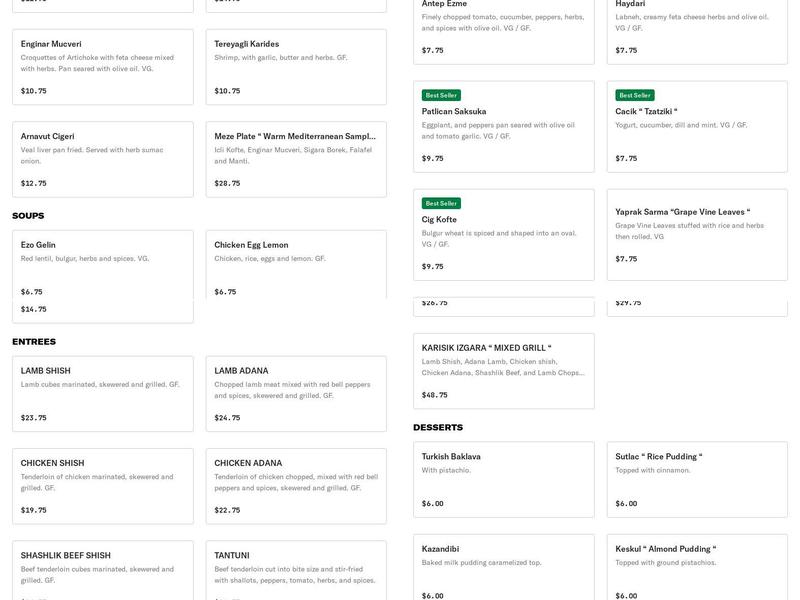Open the Enginar Mucveri menu item
This screenshot has height=600, width=800.
(x=102, y=67)
